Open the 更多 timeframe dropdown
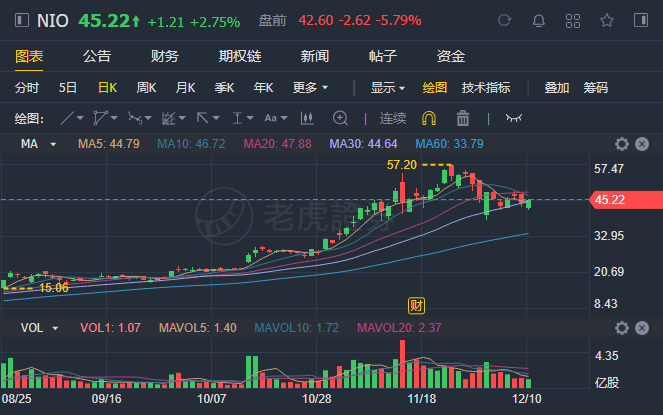 pos(310,88)
